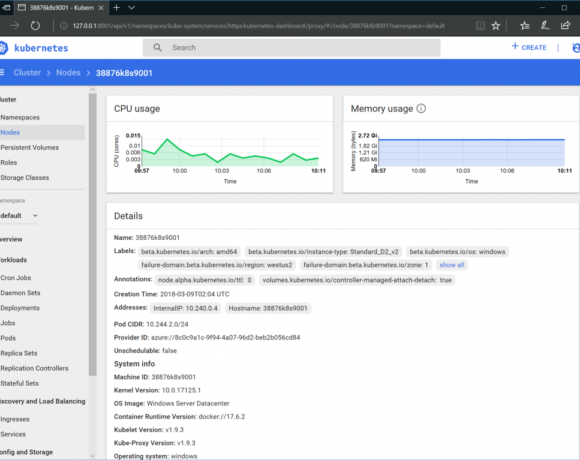
Task: Open Namespaces in sidebar
Action: pos(20,117)
